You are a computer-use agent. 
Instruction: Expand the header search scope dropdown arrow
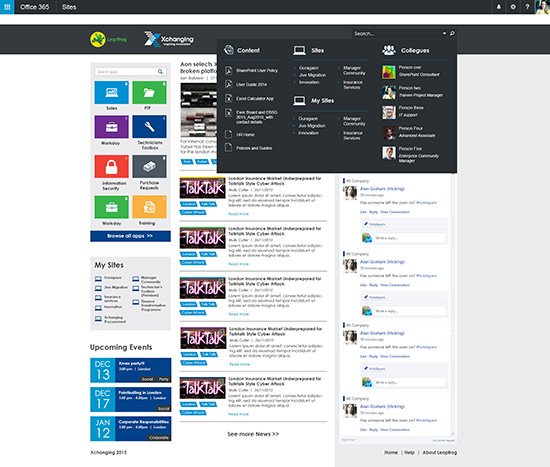[x=444, y=33]
